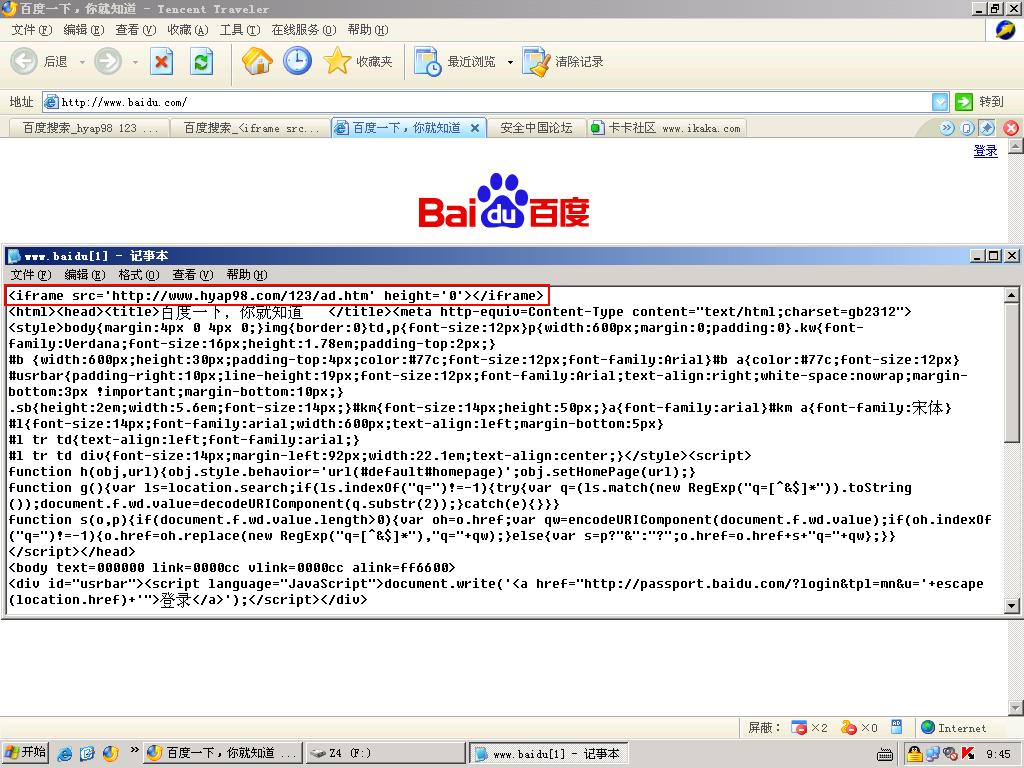Open the 最近浏览 recent pages icon

(x=428, y=61)
